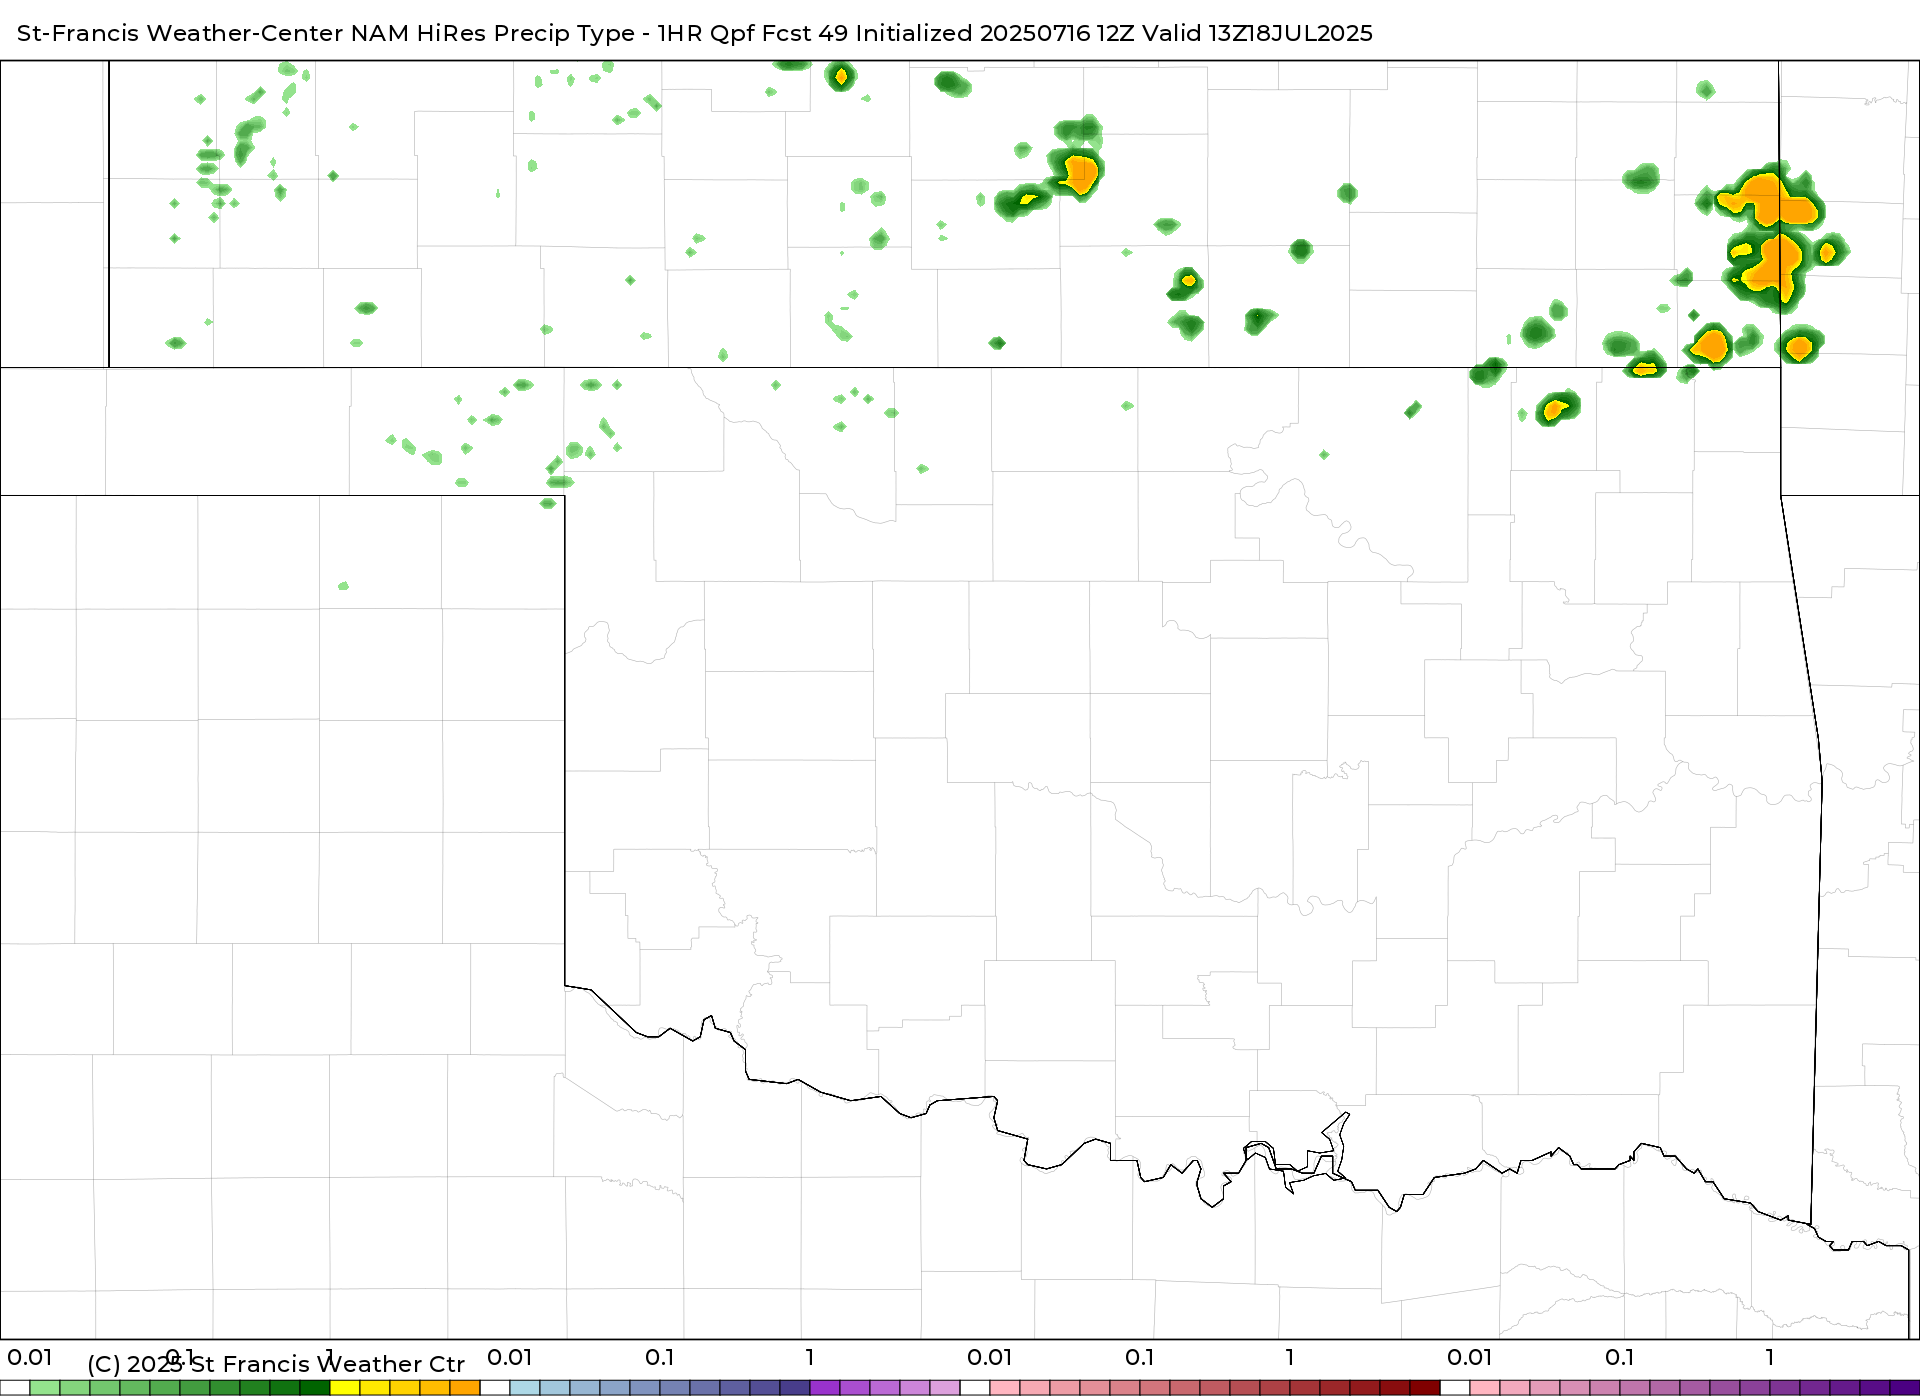Pick the darkest maroon legend swatch

1425,1388
